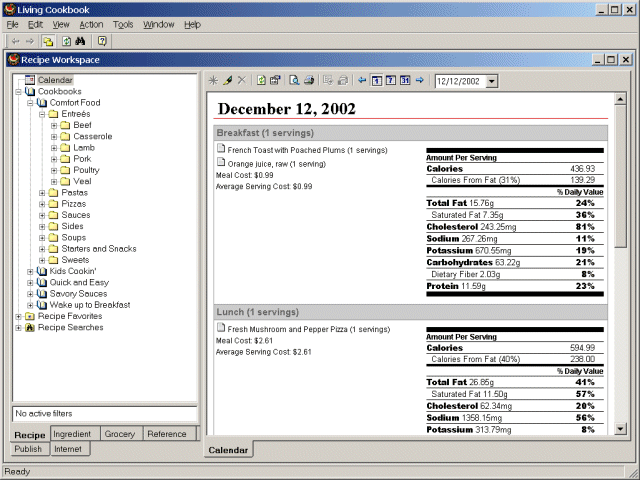
Task: Open search with the binoculars icon
Action: 80,41
